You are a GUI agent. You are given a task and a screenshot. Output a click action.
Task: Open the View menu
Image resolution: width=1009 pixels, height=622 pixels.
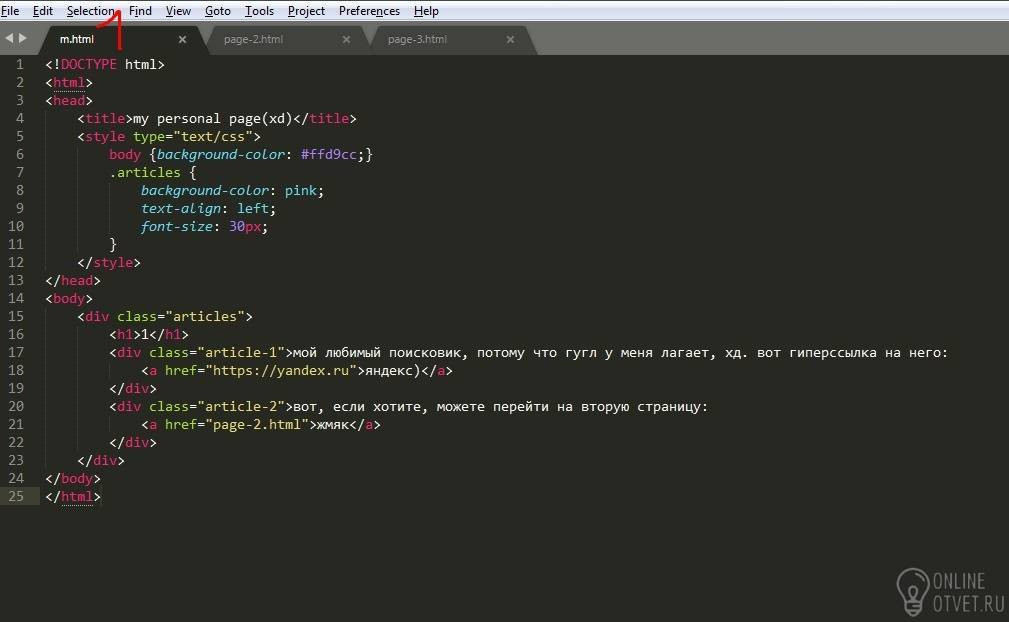tap(178, 11)
